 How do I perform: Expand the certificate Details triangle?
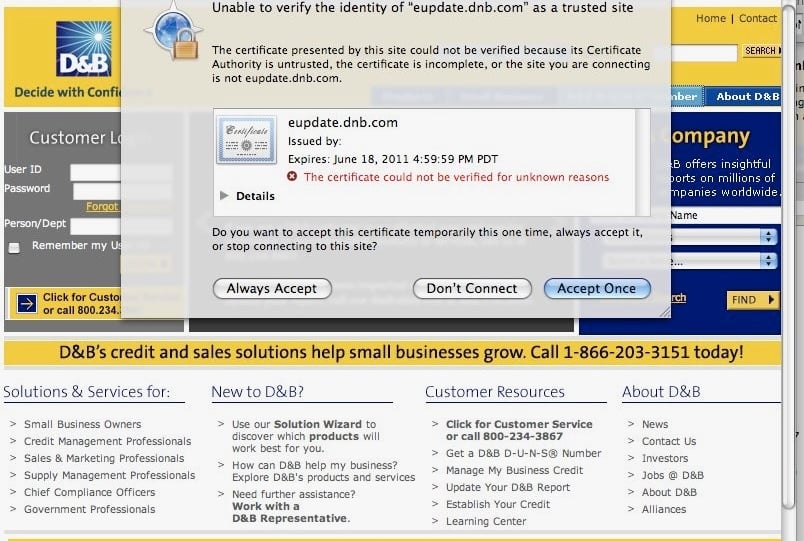224,195
